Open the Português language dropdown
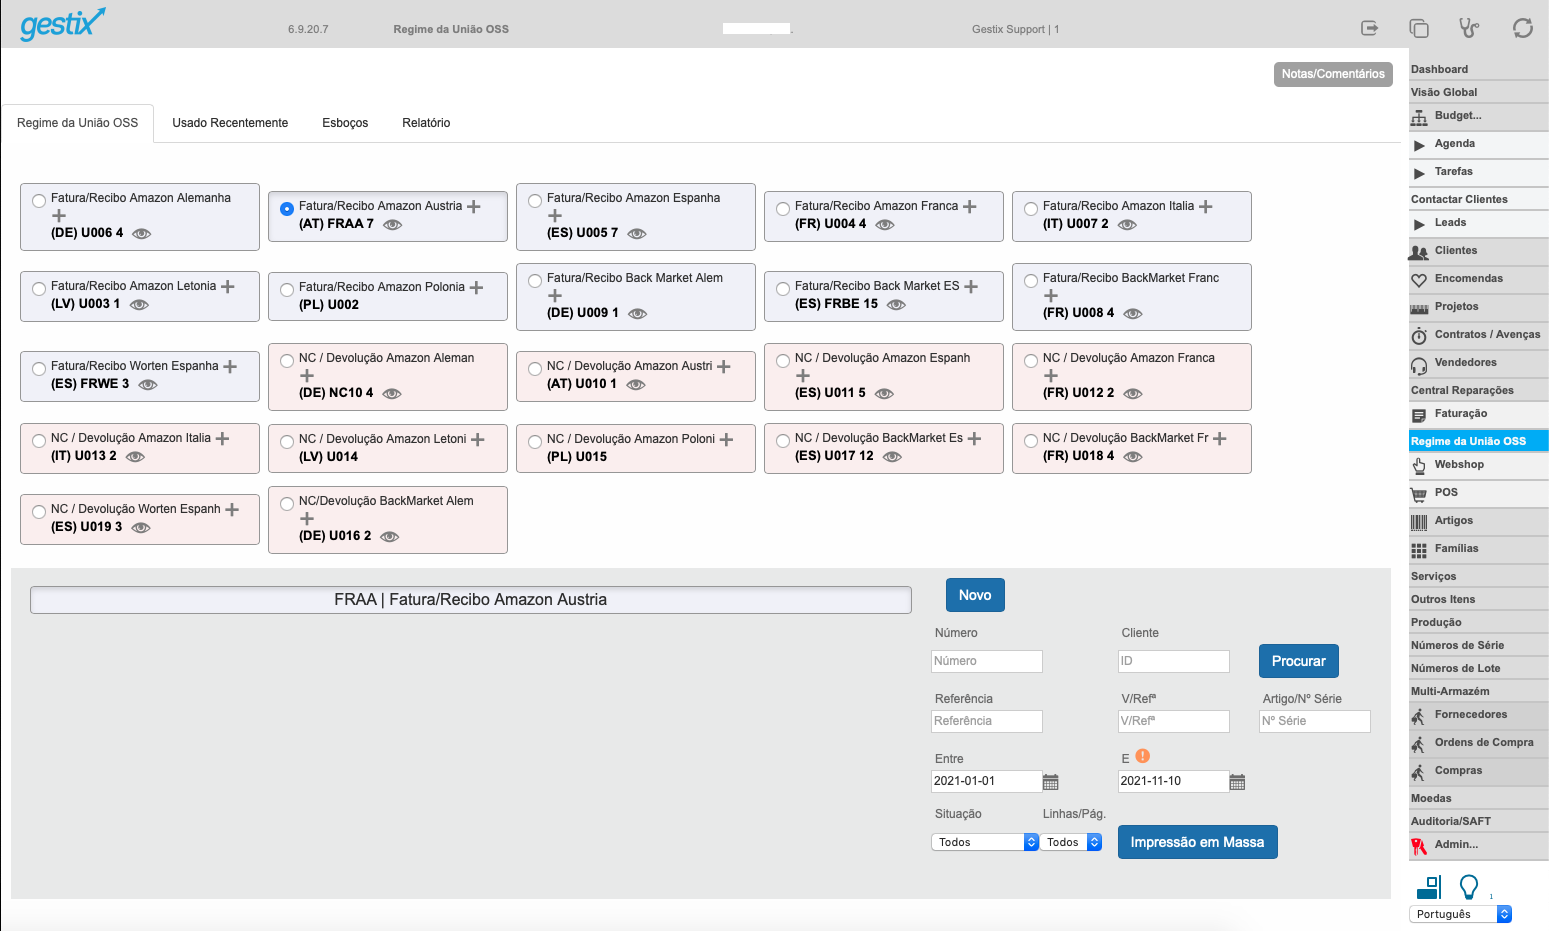Screen dimensions: 1549x931 1460,914
